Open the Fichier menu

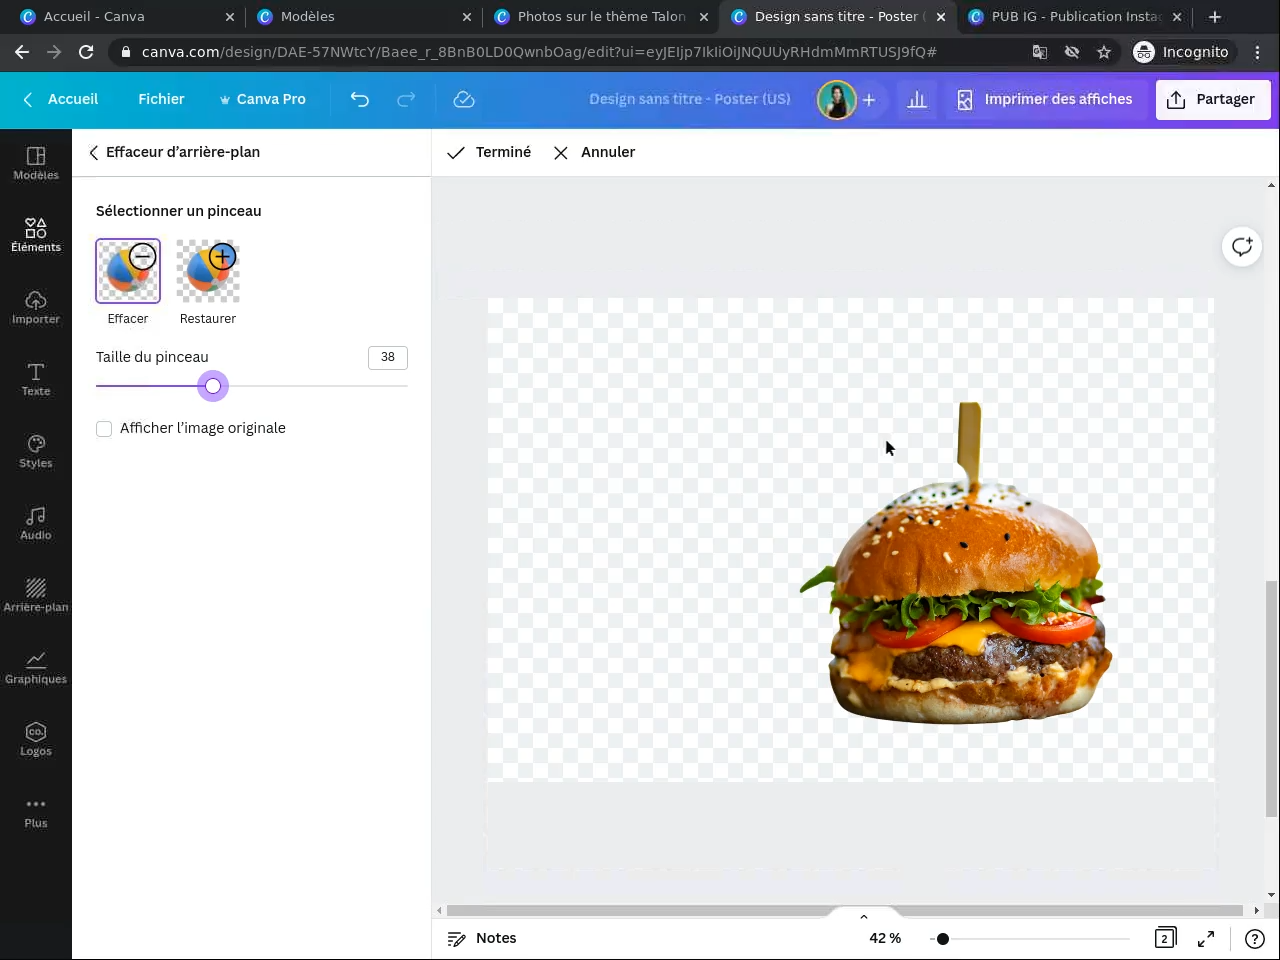pyautogui.click(x=161, y=99)
